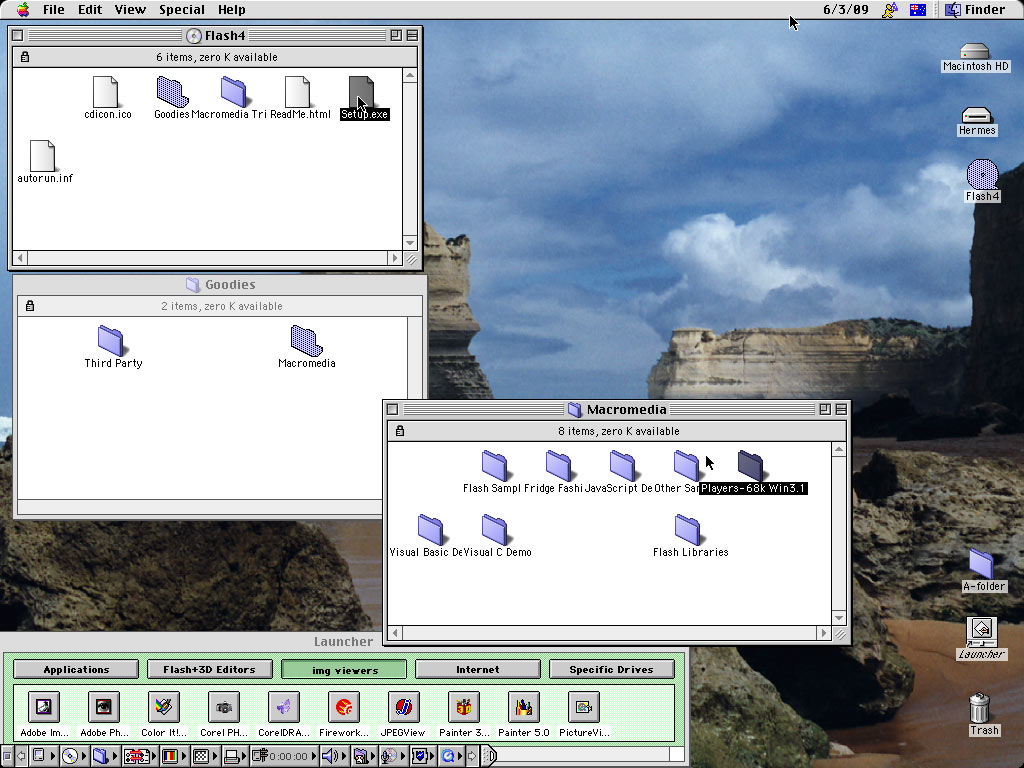The height and width of the screenshot is (768, 1024).
Task: Switch Launcher to the Flash+3D Editors category
Action: click(x=209, y=669)
